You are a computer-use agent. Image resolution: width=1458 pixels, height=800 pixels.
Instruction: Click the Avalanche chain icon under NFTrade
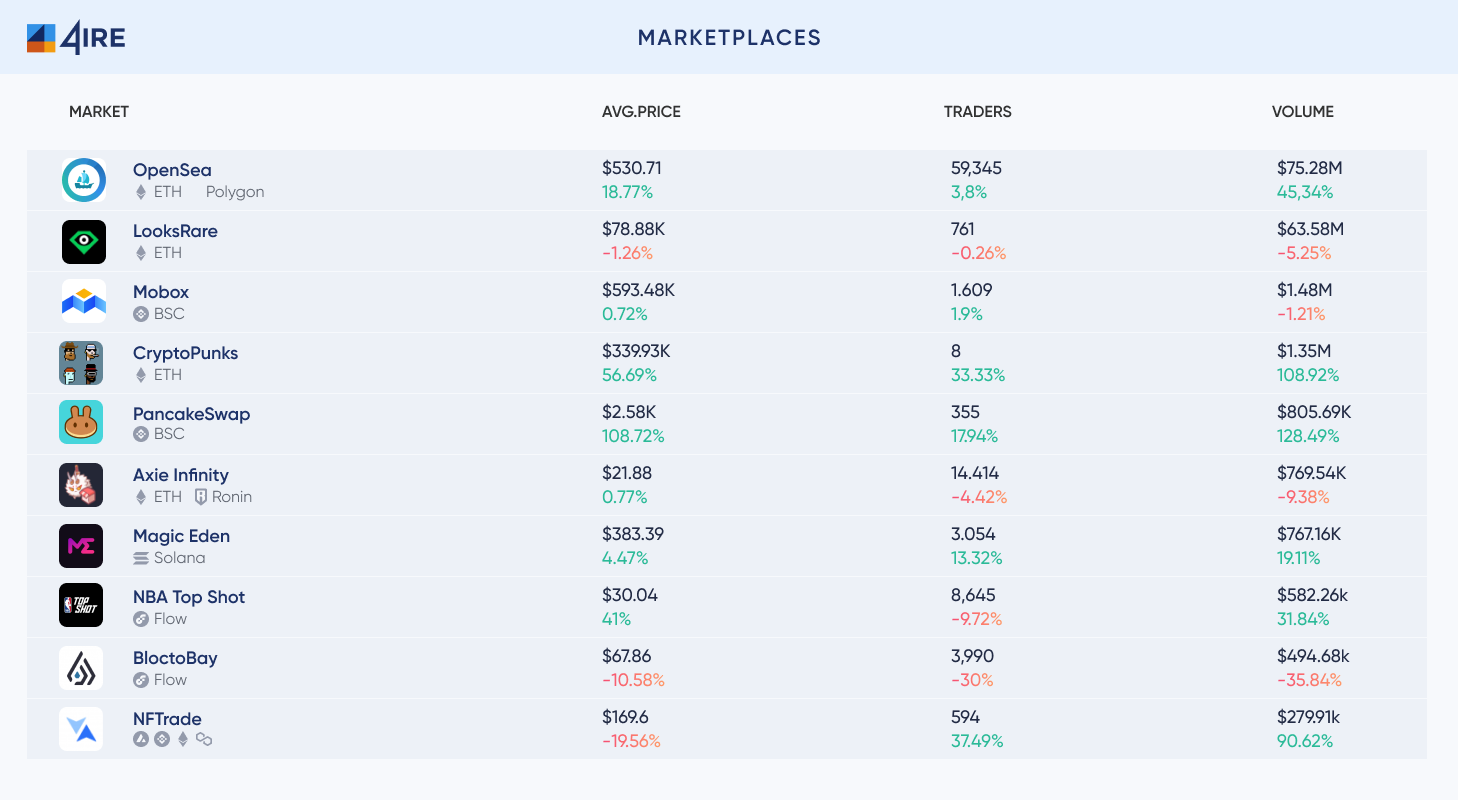(141, 740)
